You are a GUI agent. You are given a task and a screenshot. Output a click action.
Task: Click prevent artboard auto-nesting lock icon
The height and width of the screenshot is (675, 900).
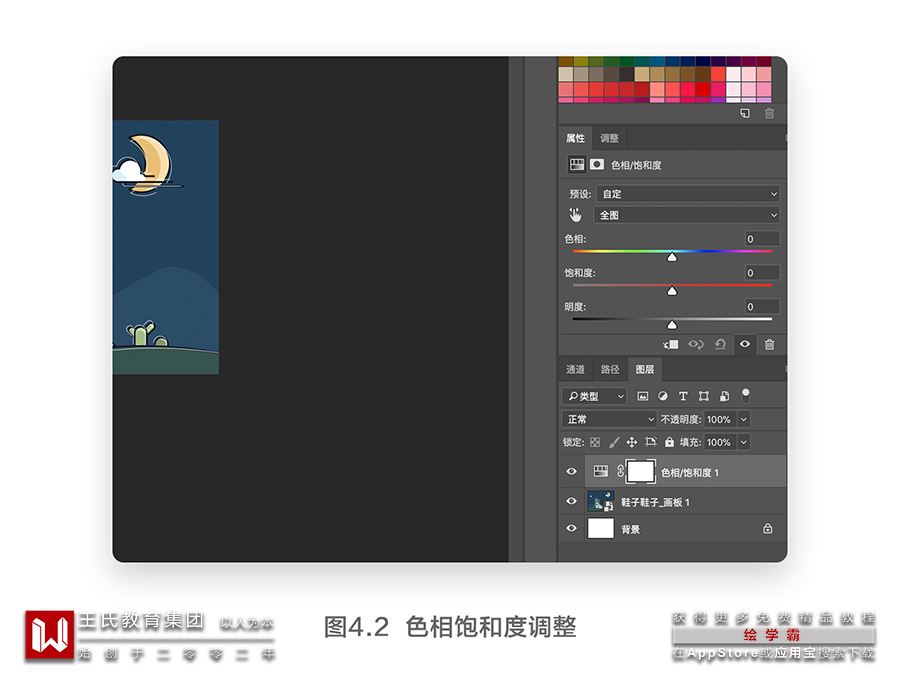[x=650, y=442]
